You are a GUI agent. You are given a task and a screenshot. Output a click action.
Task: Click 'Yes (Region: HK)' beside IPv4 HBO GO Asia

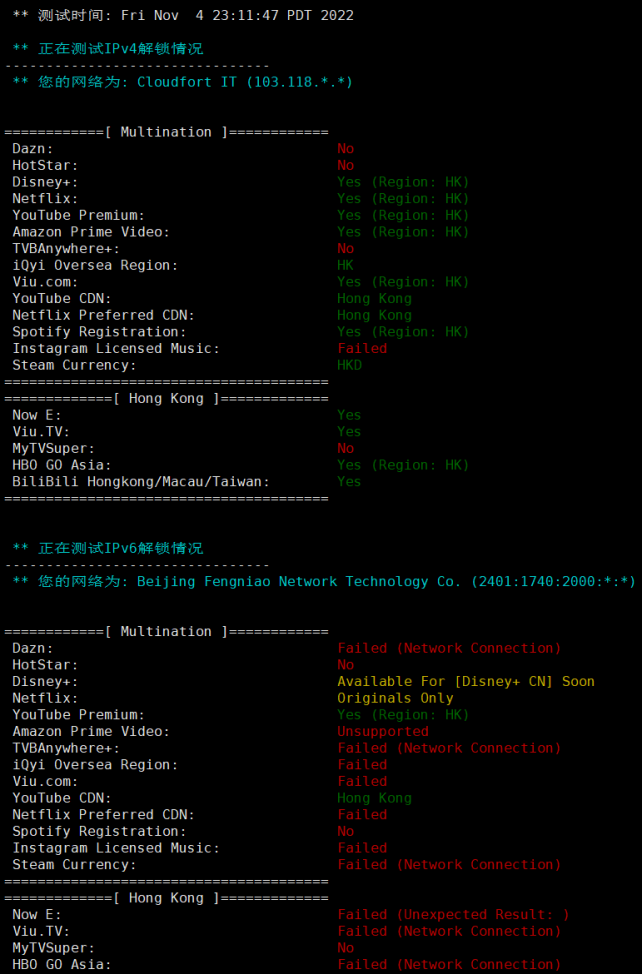point(403,465)
